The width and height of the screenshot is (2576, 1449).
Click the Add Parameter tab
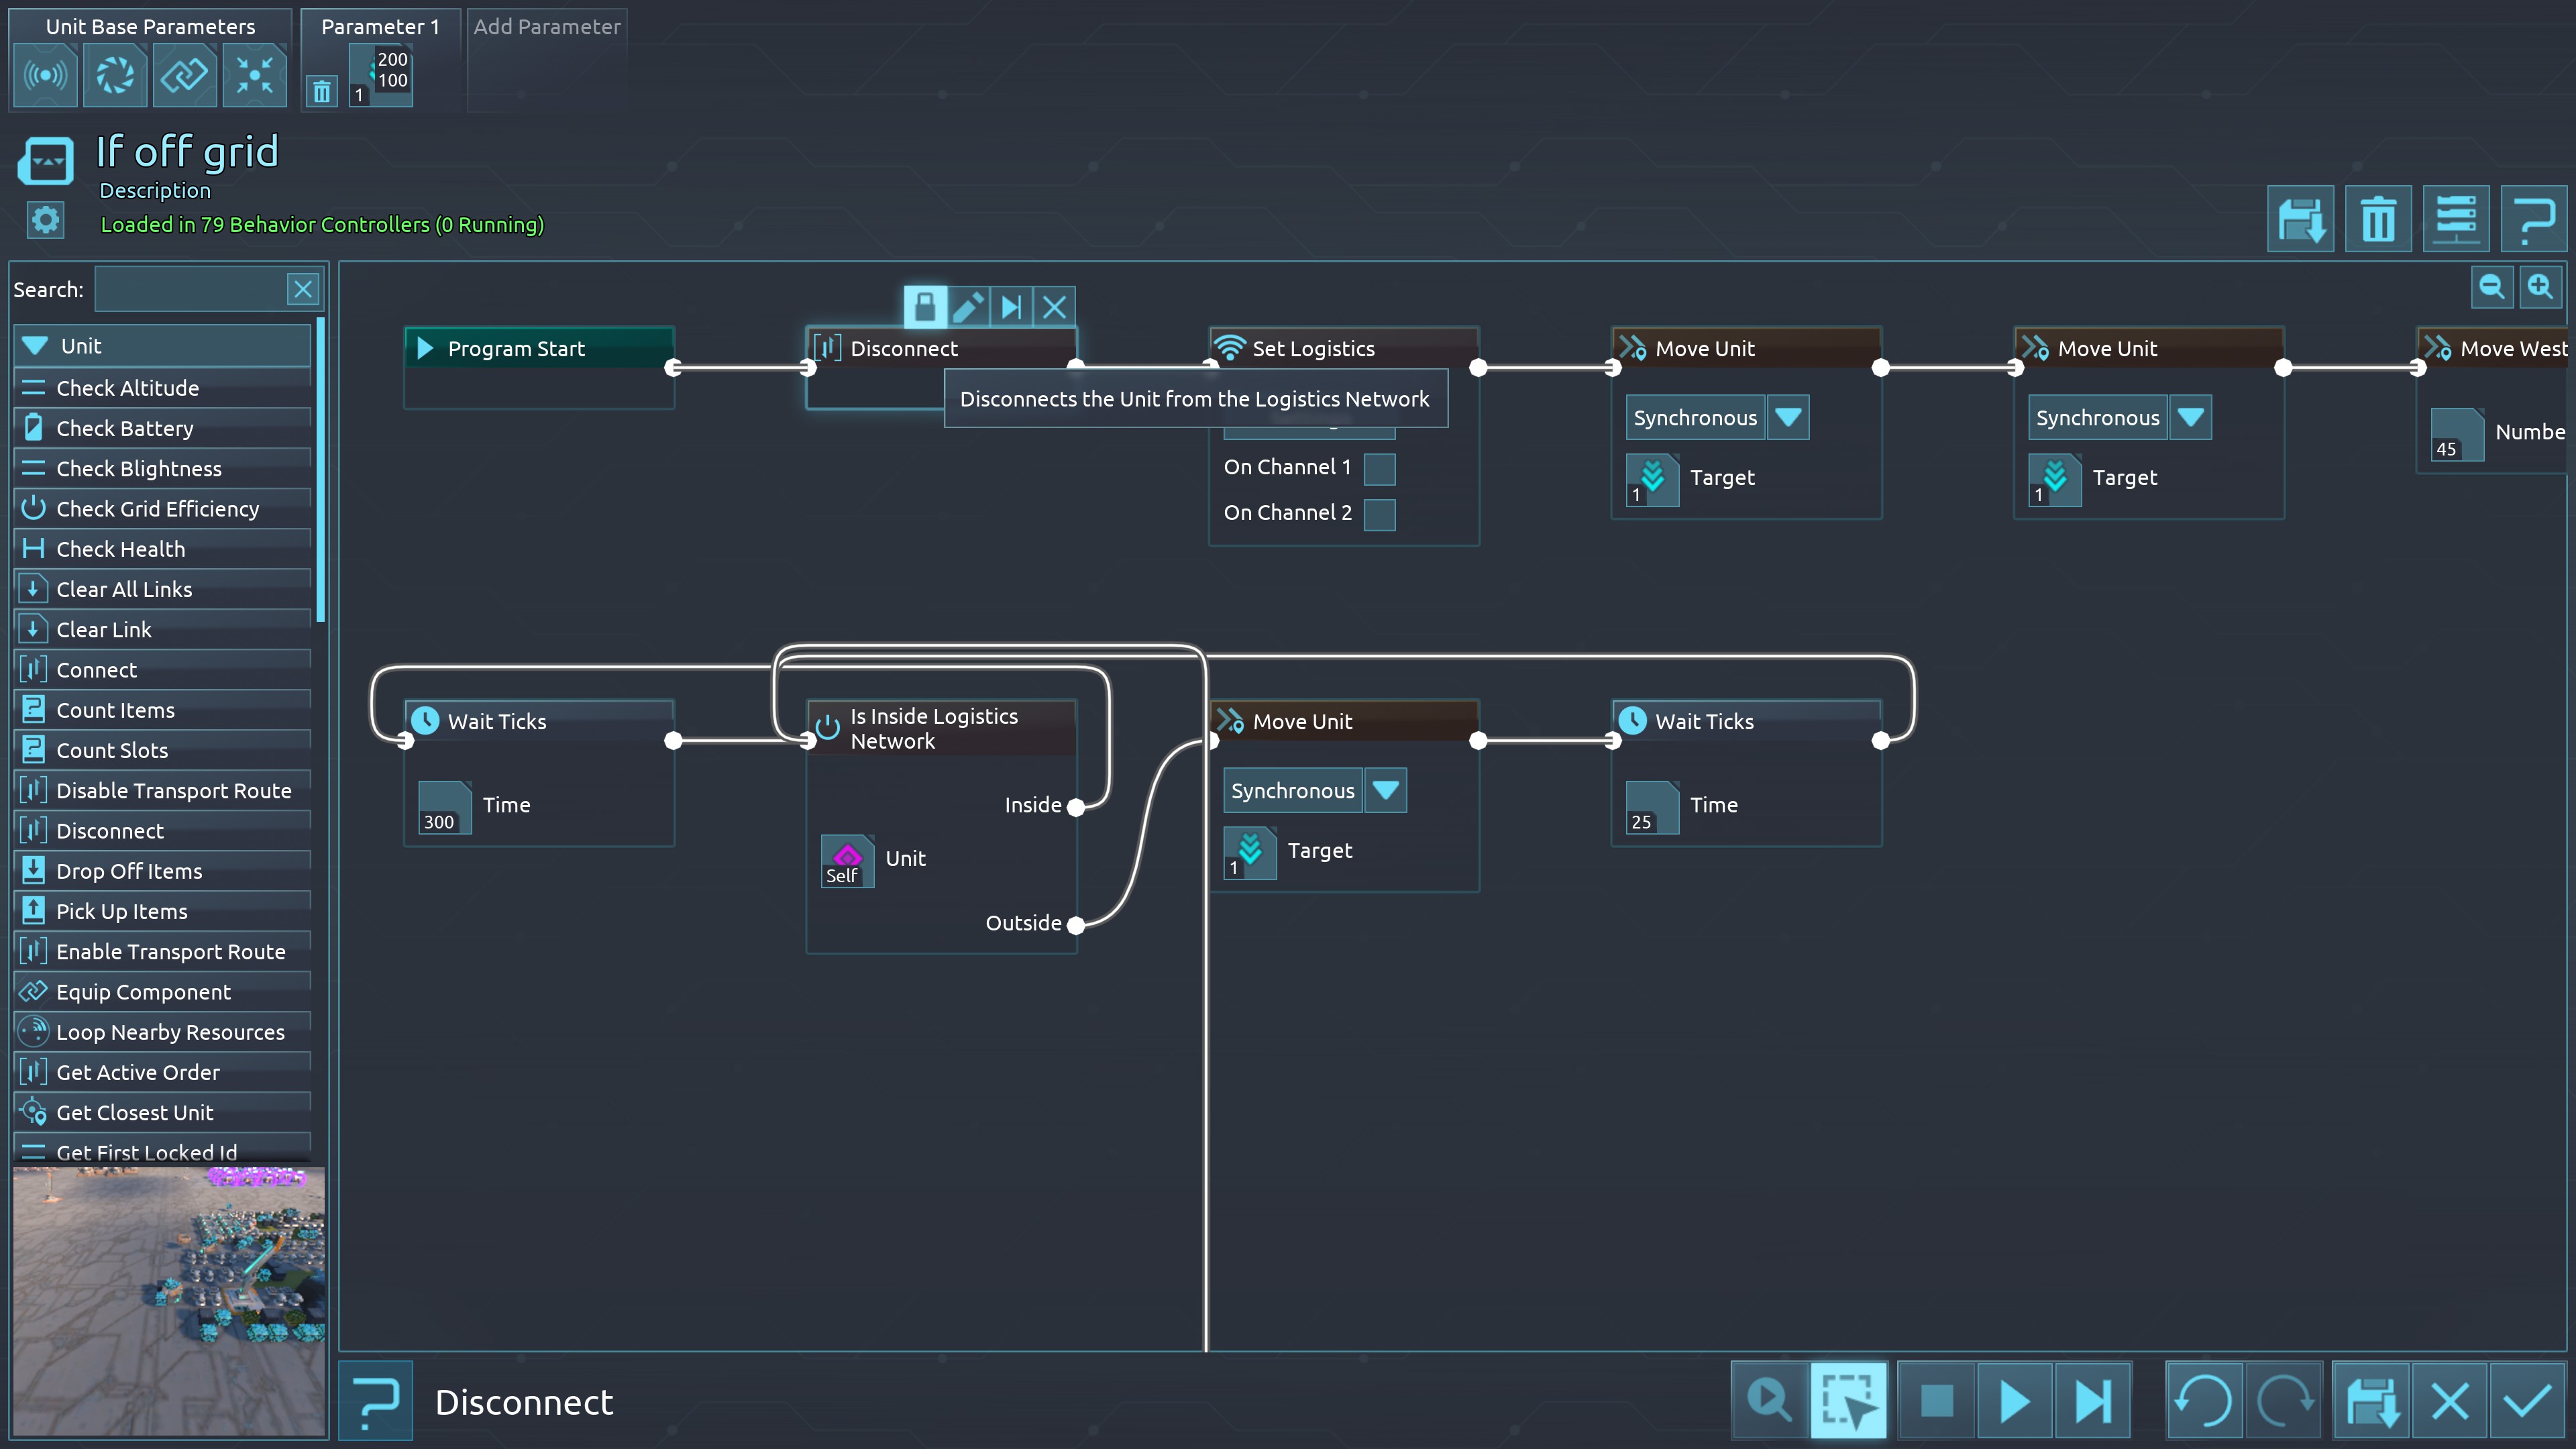pos(547,27)
